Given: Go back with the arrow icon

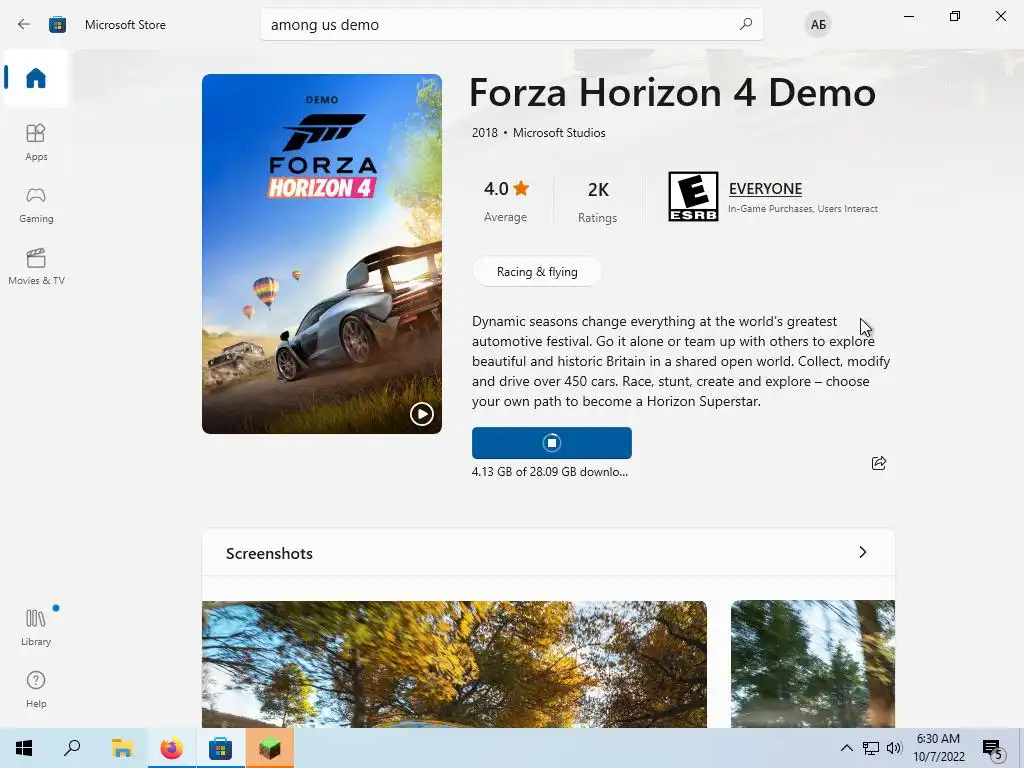Looking at the screenshot, I should coord(24,25).
